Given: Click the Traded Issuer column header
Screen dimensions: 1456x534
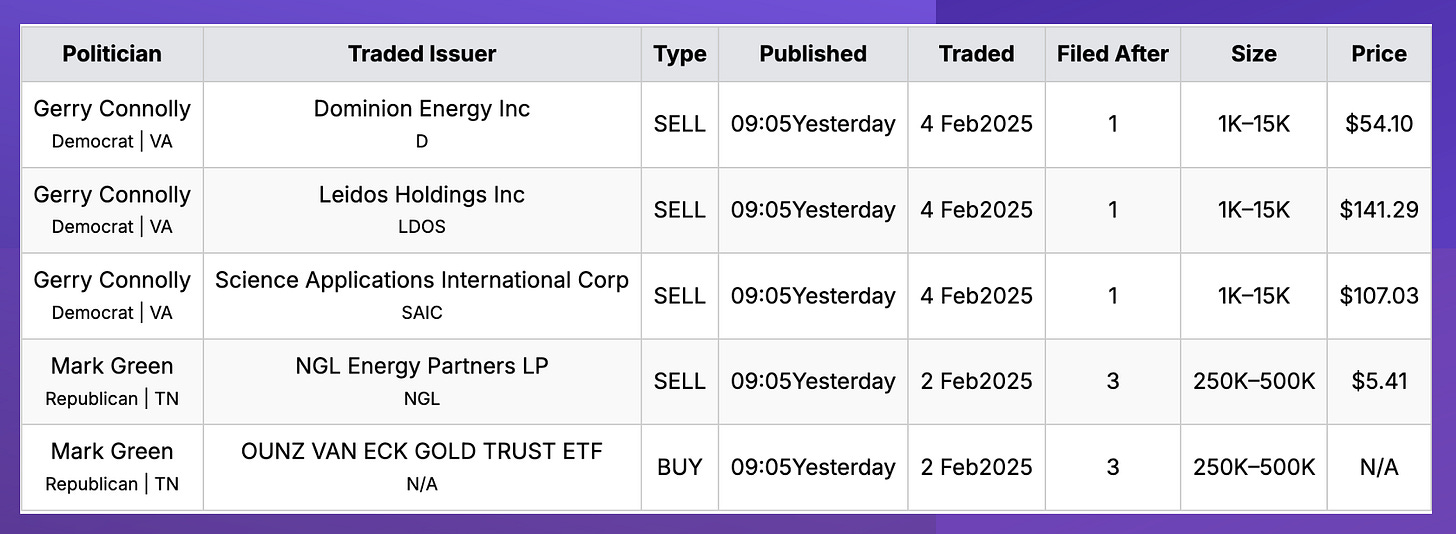Looking at the screenshot, I should point(422,54).
